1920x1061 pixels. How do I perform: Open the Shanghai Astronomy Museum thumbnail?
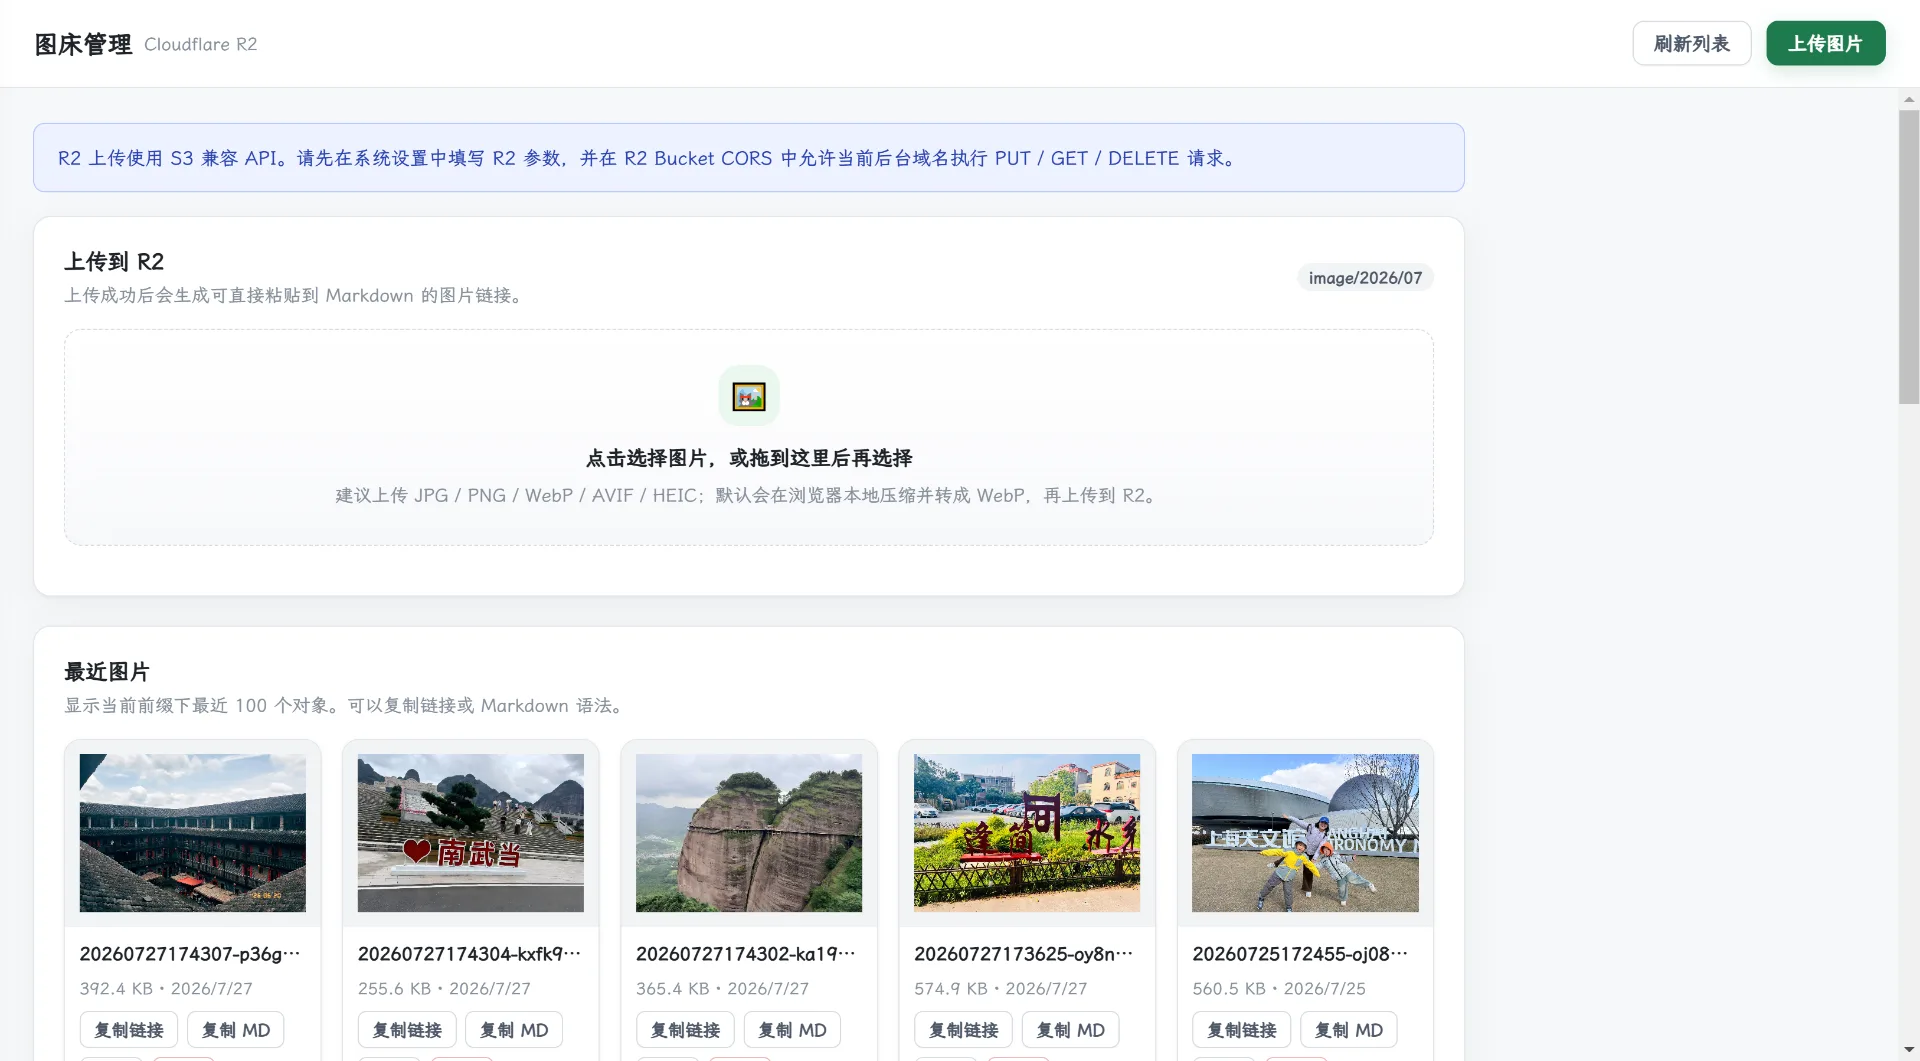pos(1305,833)
